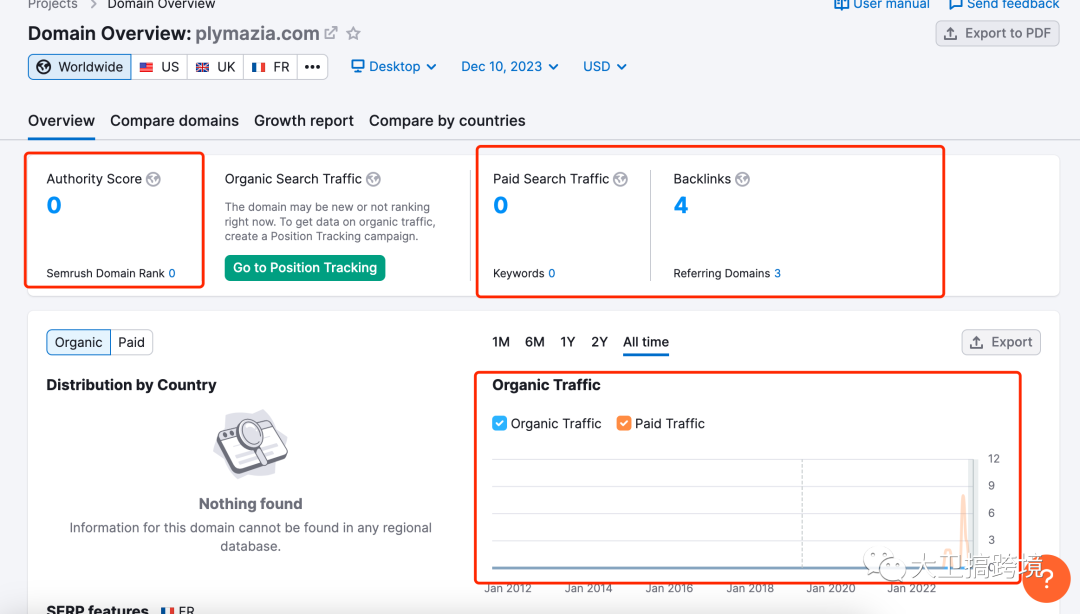Click the chart Export button

point(1001,342)
